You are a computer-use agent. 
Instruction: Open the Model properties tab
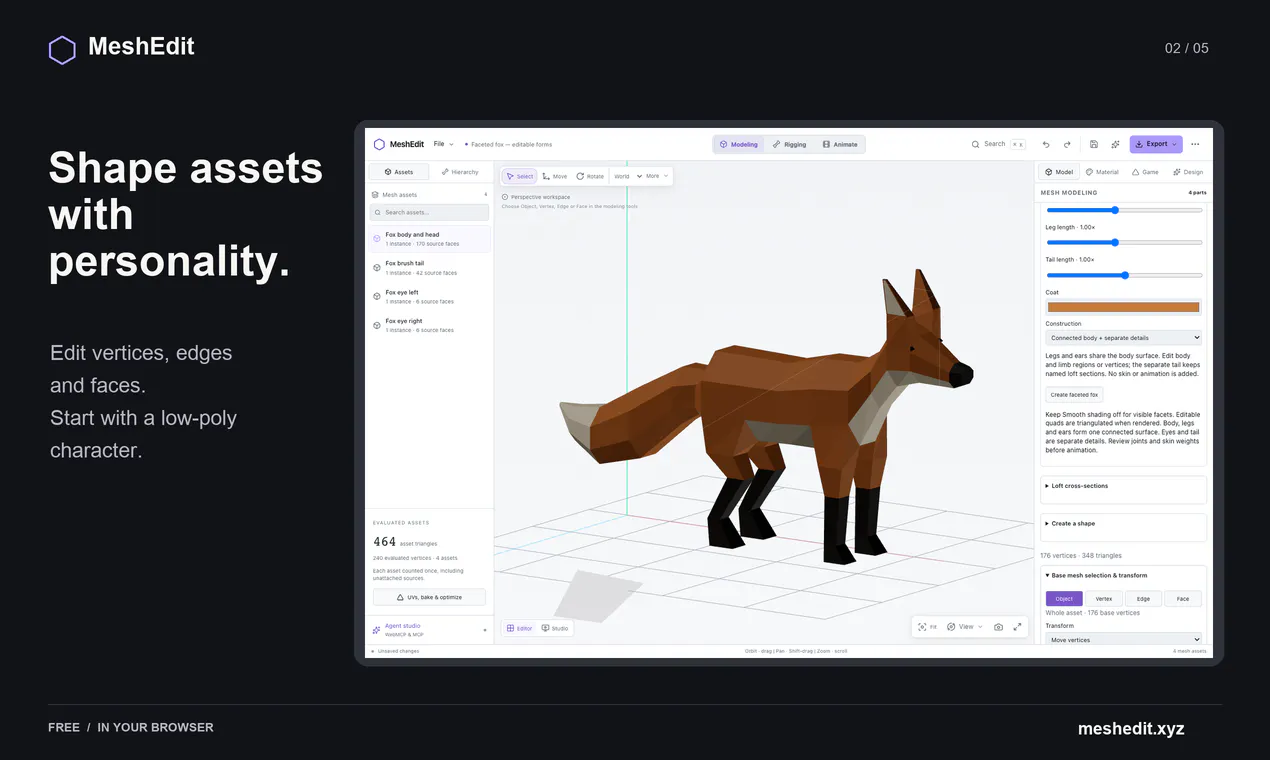1059,172
